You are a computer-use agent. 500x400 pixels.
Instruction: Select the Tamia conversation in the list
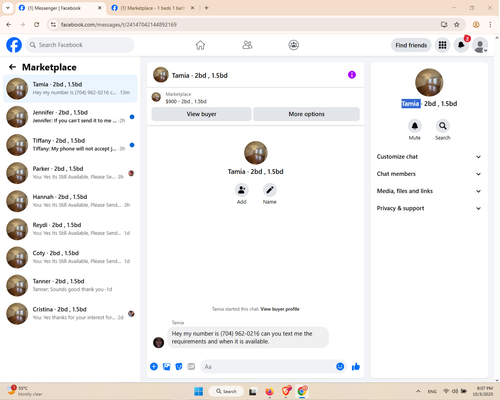[x=70, y=89]
